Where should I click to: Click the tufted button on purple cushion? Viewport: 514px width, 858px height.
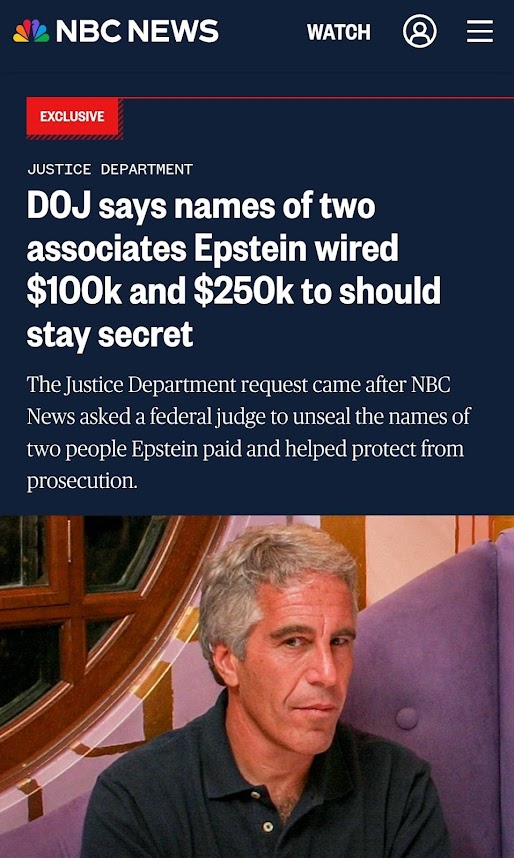[x=407, y=718]
